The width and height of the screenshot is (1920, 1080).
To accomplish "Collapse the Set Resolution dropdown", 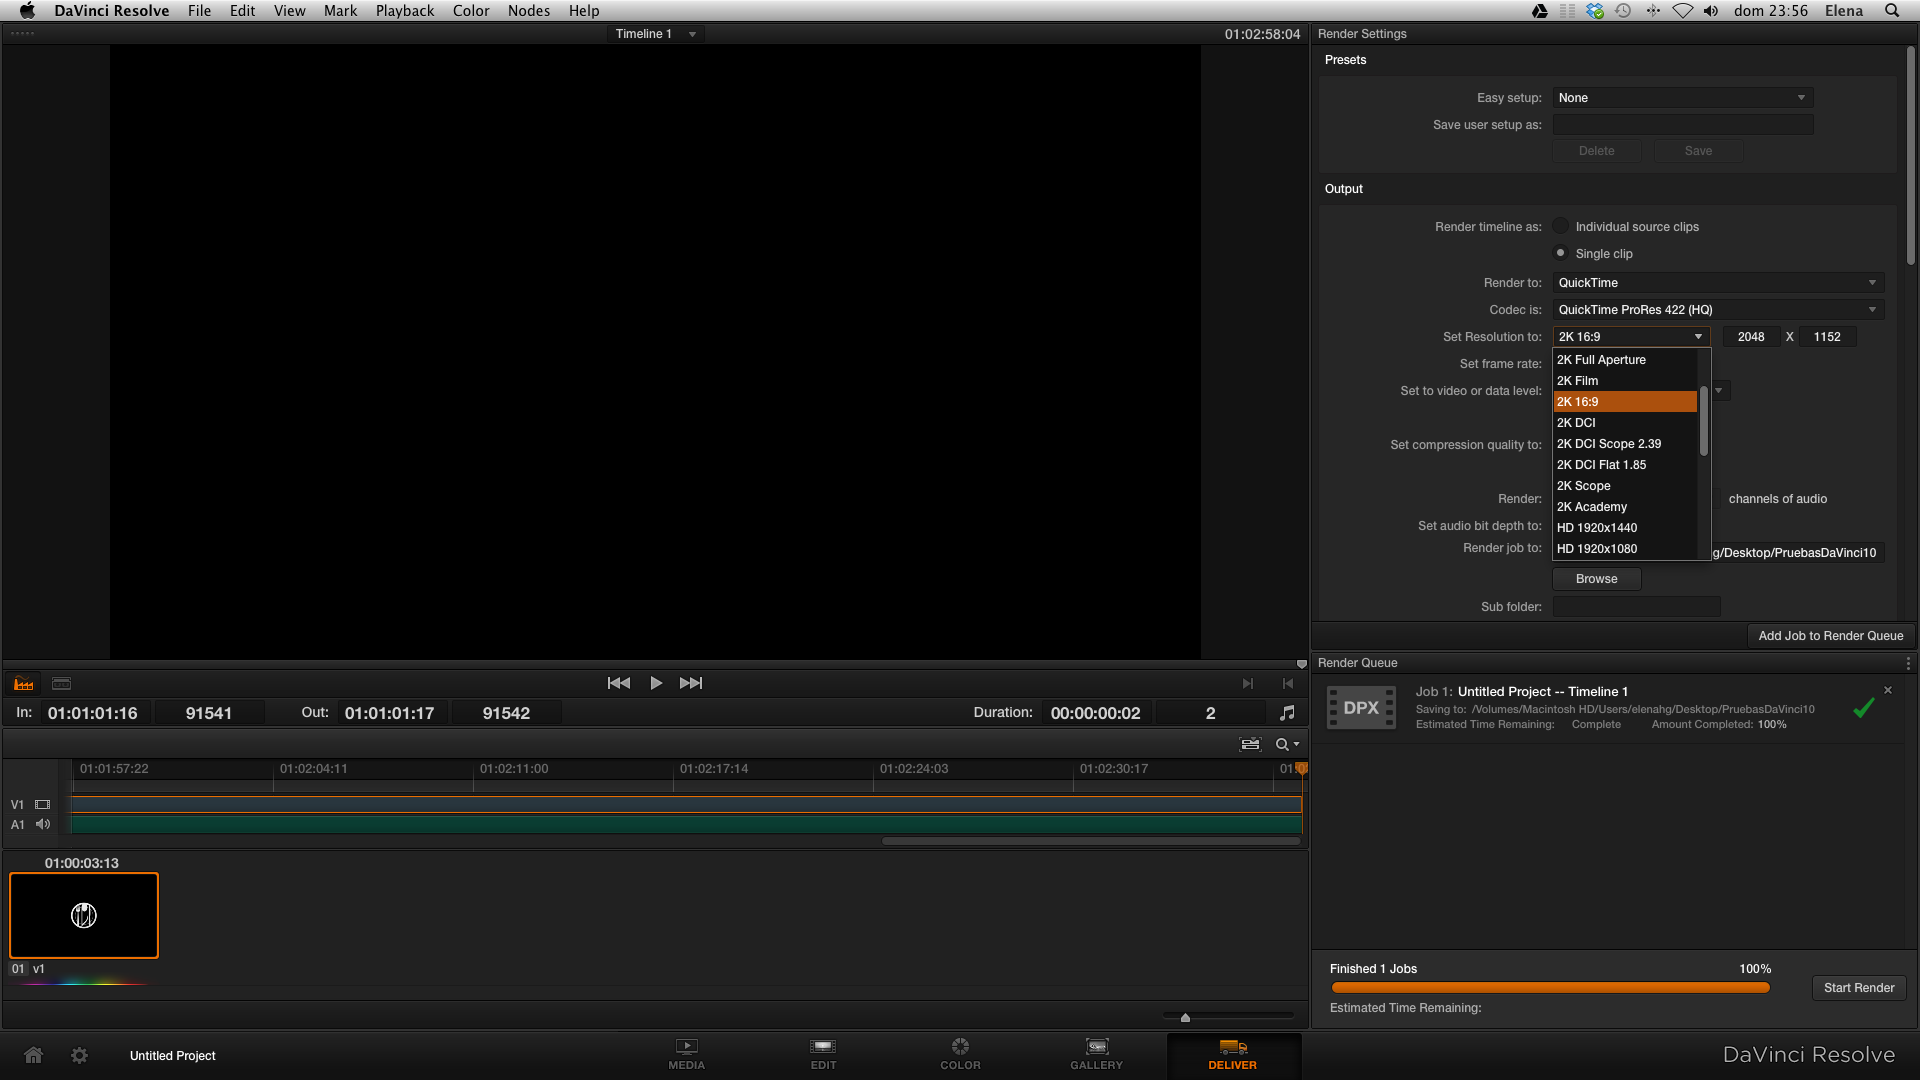I will [1631, 337].
